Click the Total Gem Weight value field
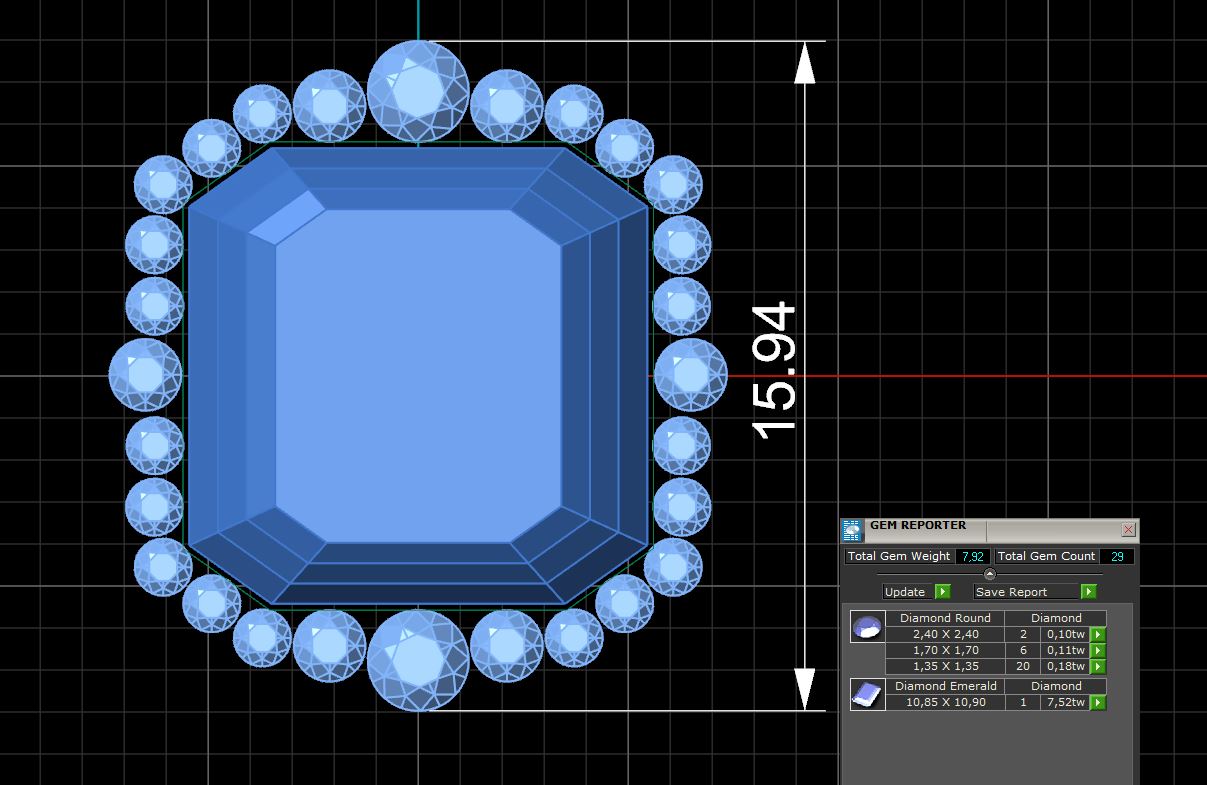 pyautogui.click(x=970, y=556)
